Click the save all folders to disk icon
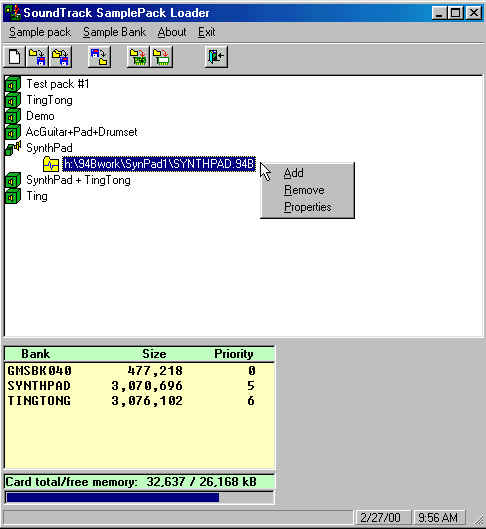 point(61,56)
